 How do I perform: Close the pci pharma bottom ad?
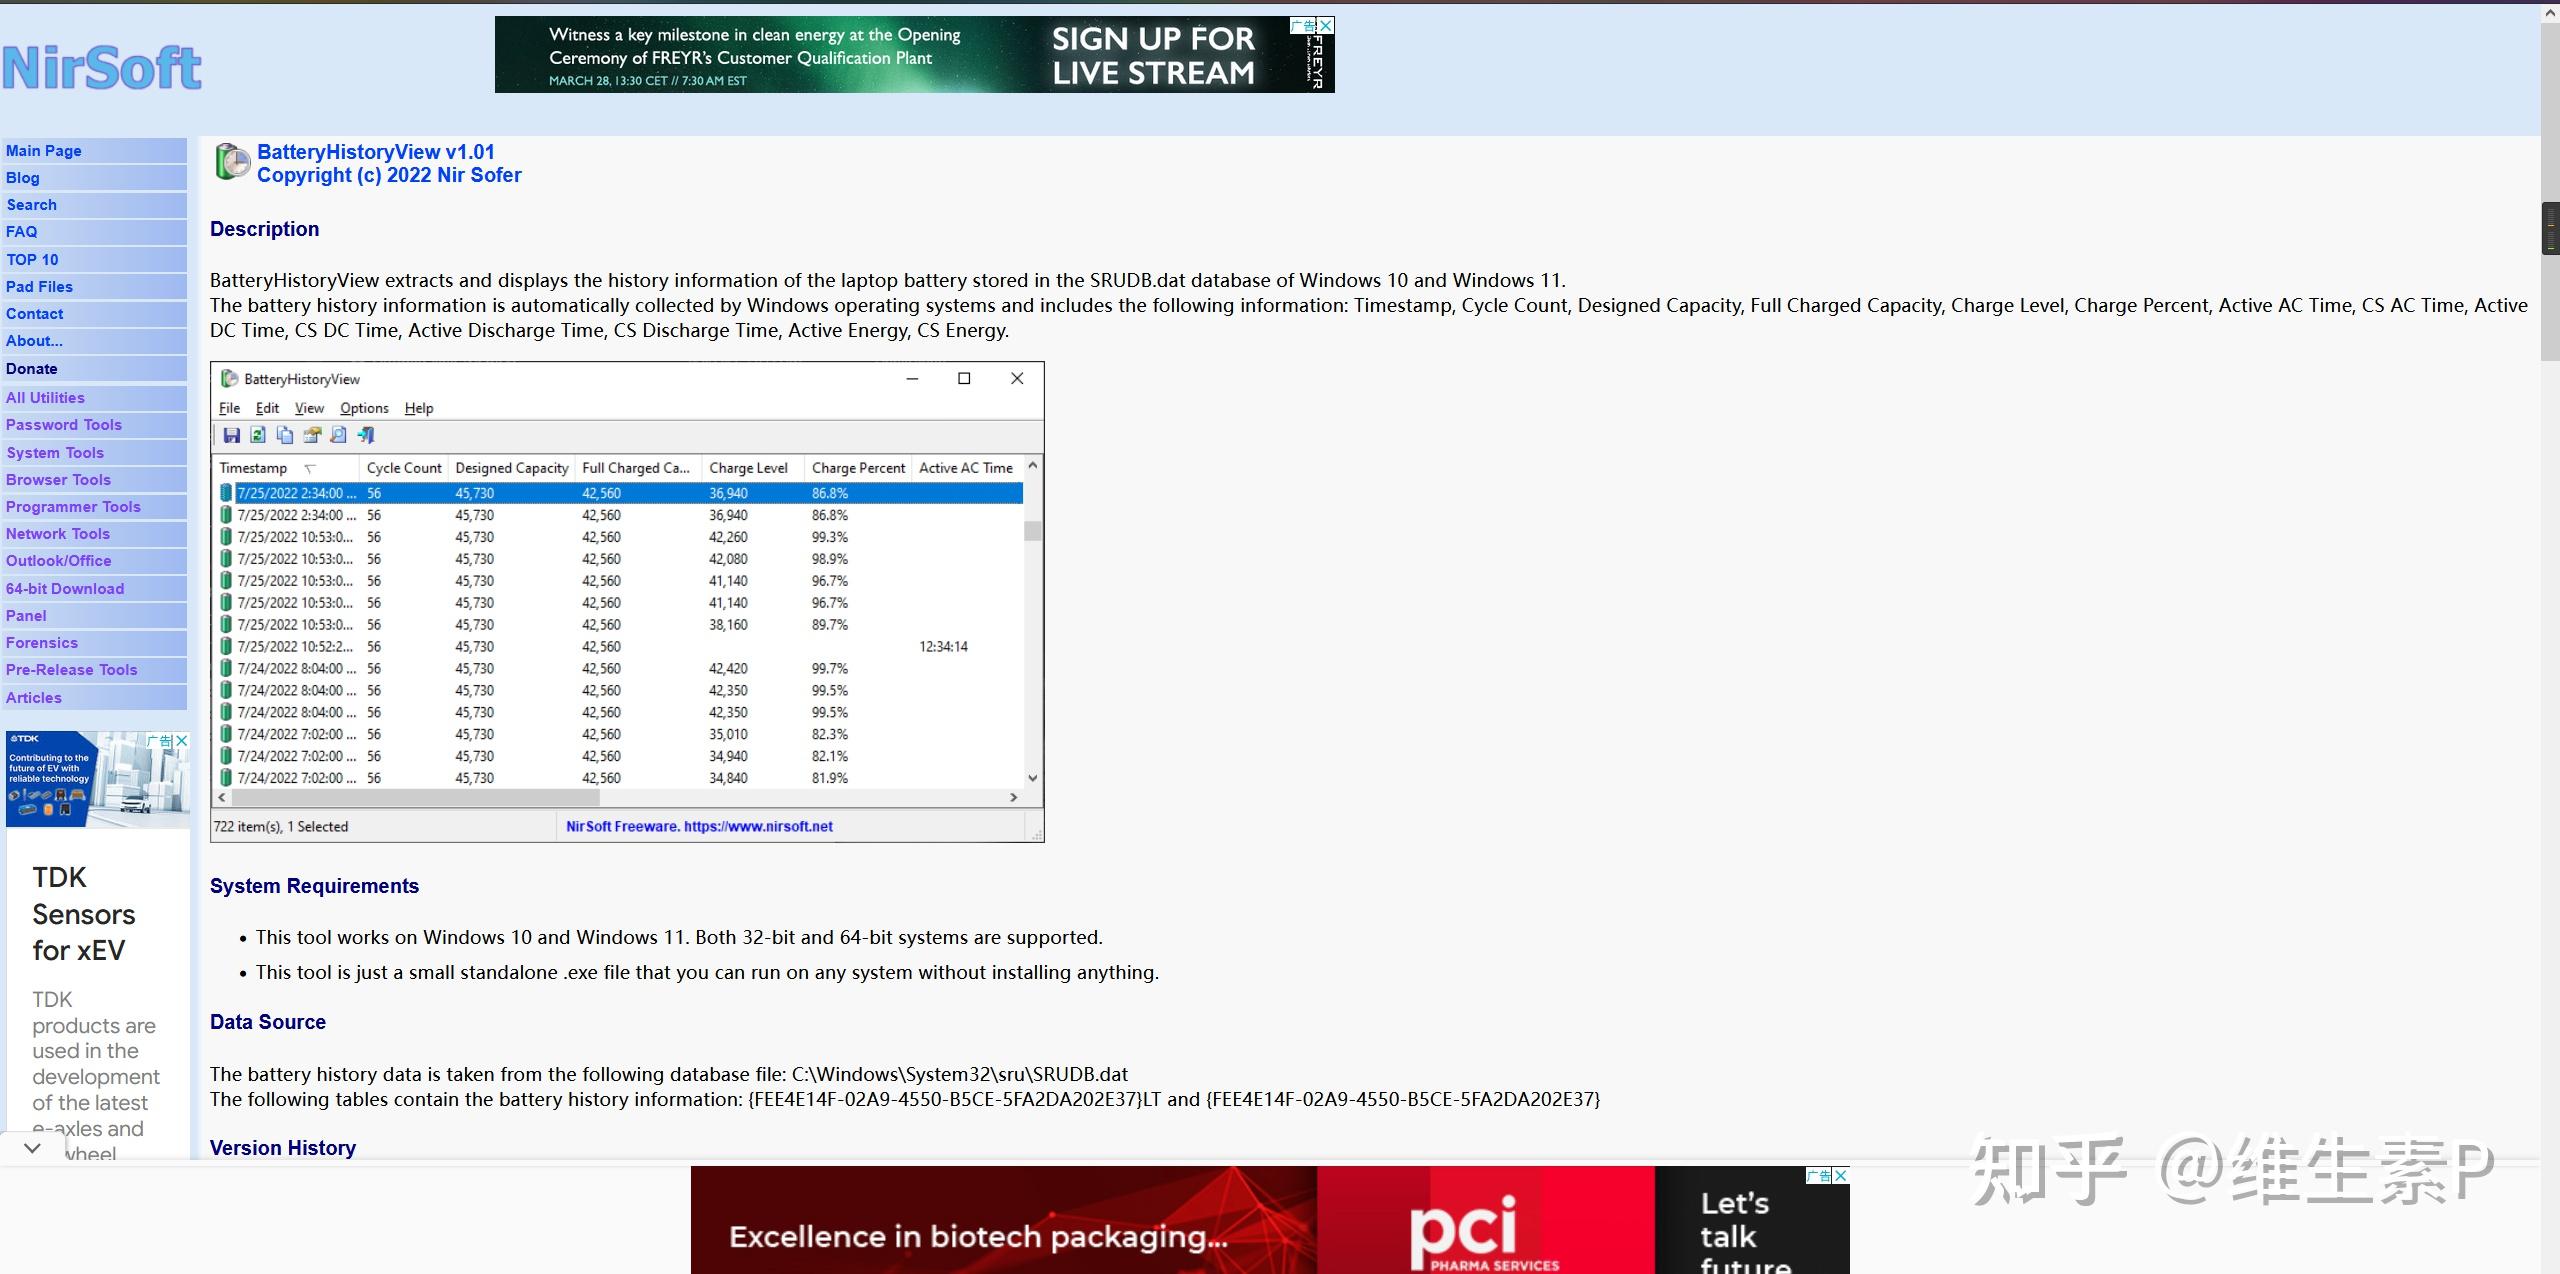[1841, 1175]
